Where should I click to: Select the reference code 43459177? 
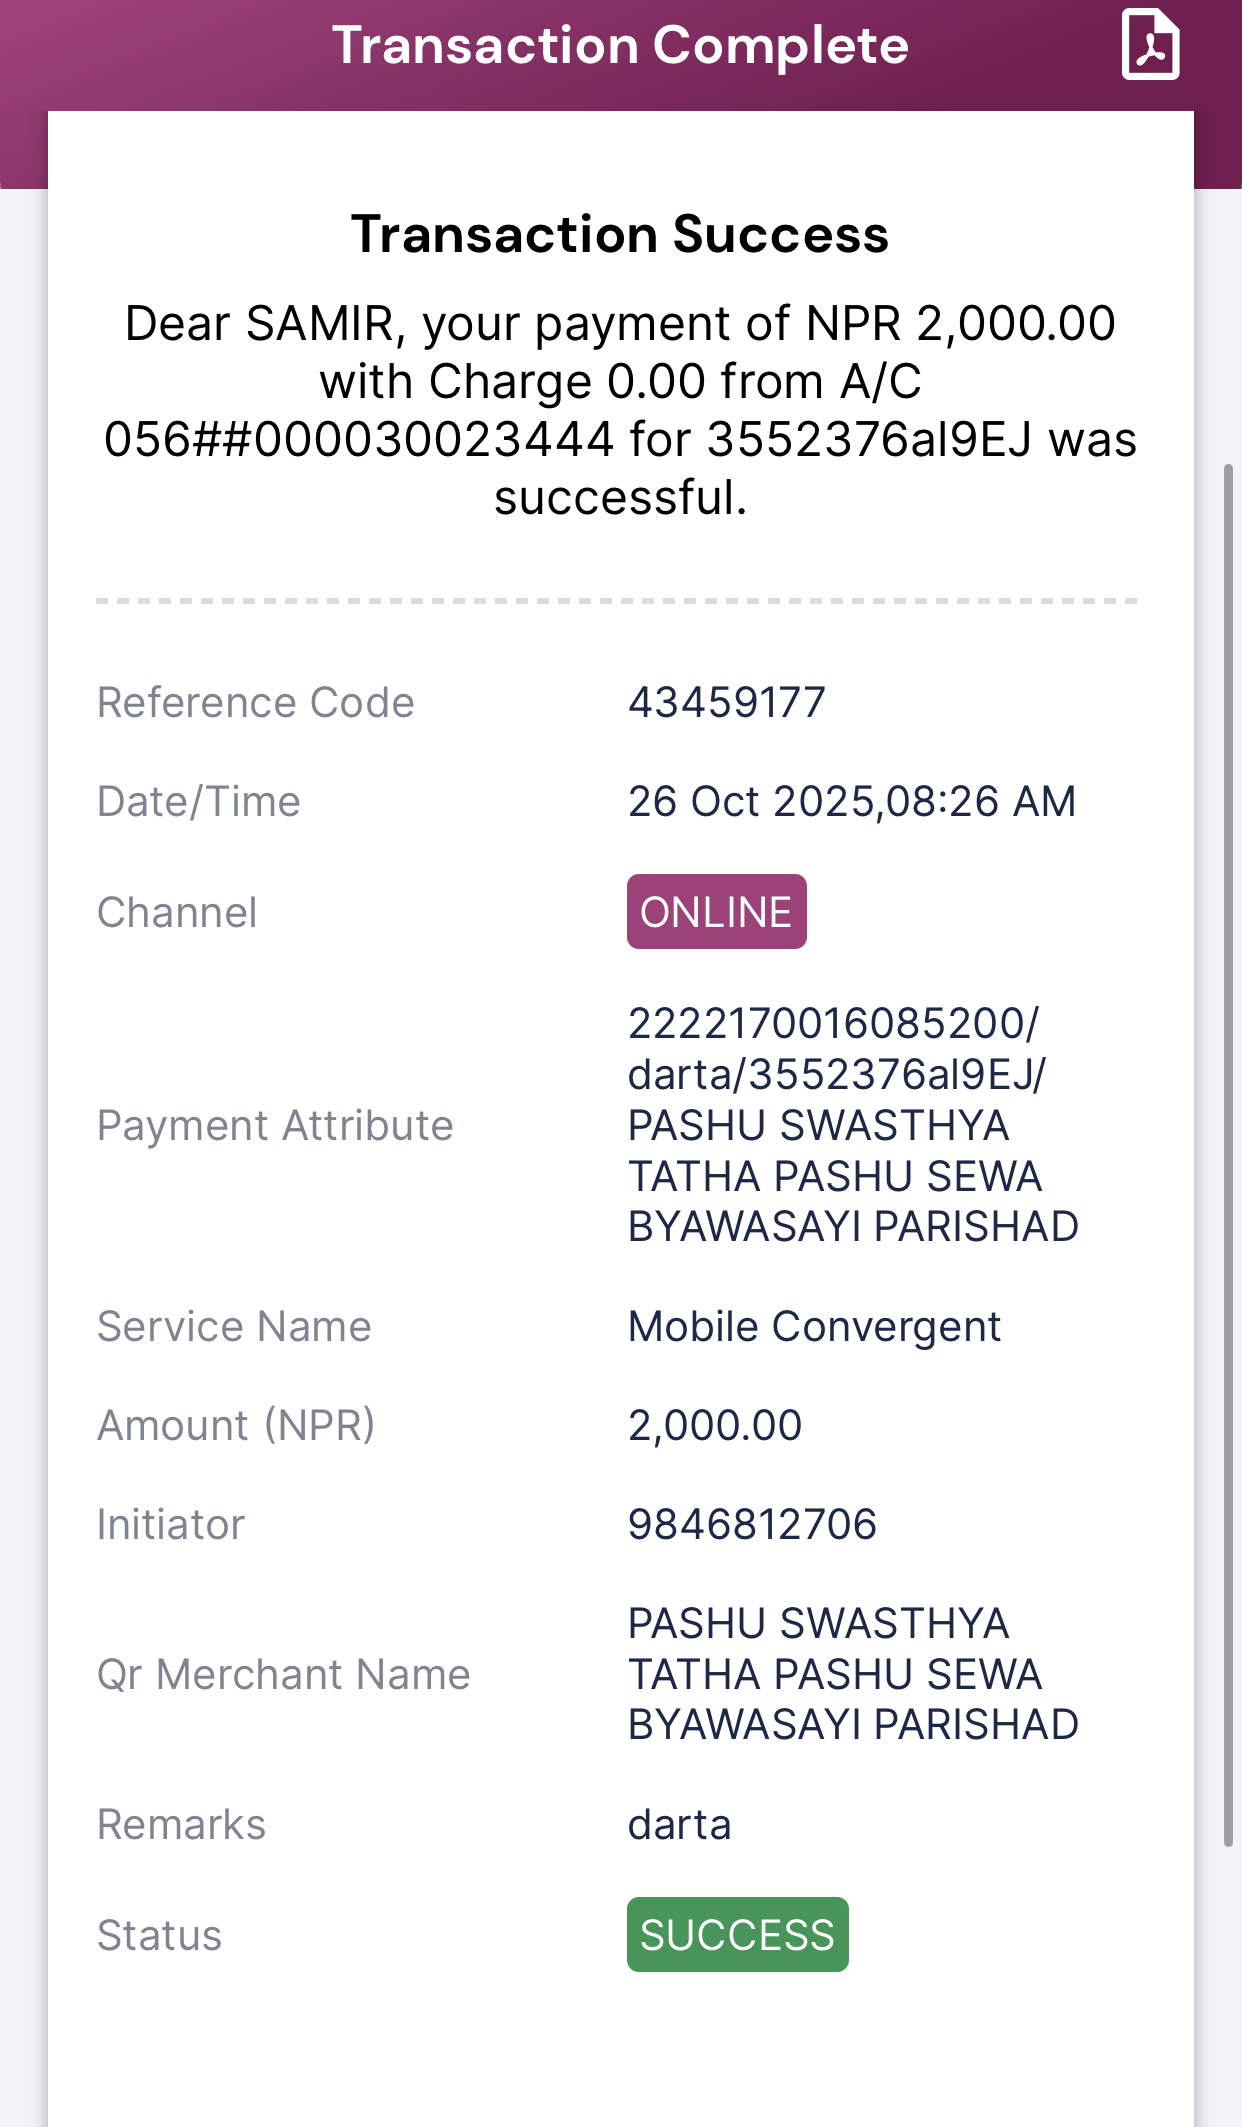727,702
